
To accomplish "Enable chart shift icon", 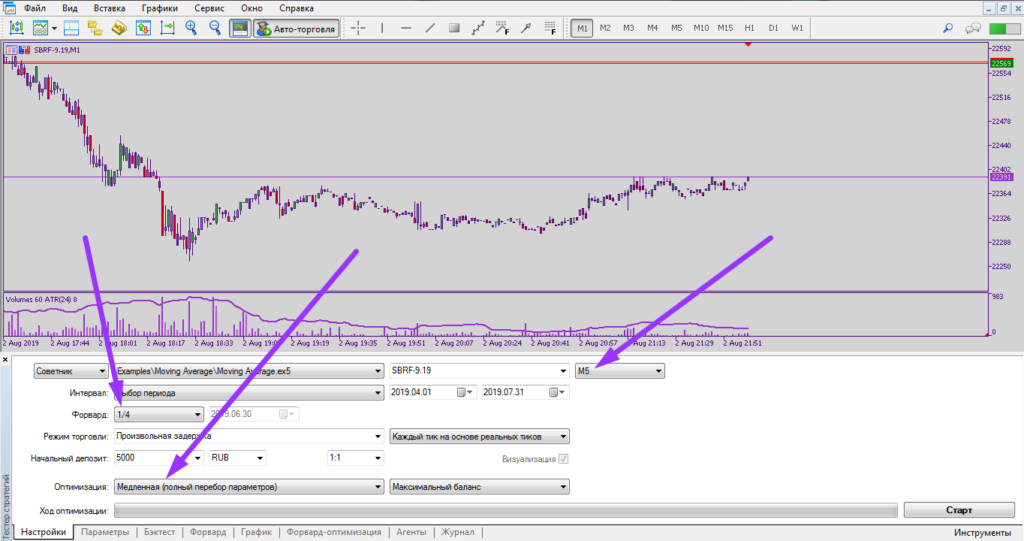I will click(167, 28).
